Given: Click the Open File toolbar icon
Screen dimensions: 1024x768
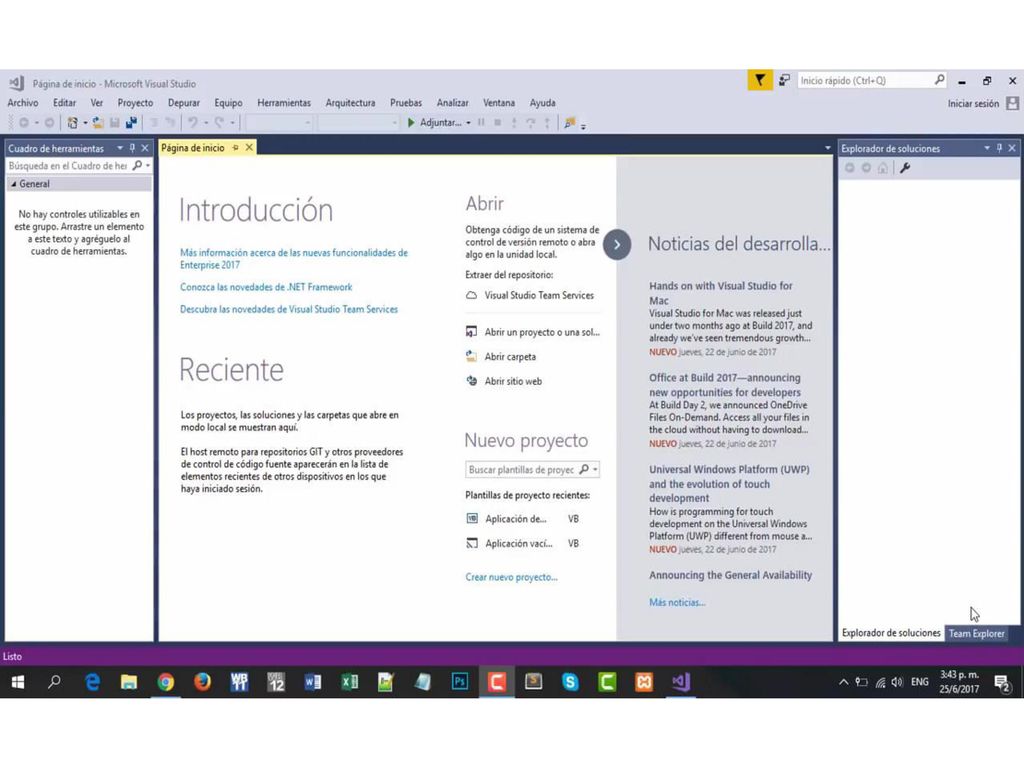Looking at the screenshot, I should coord(98,123).
